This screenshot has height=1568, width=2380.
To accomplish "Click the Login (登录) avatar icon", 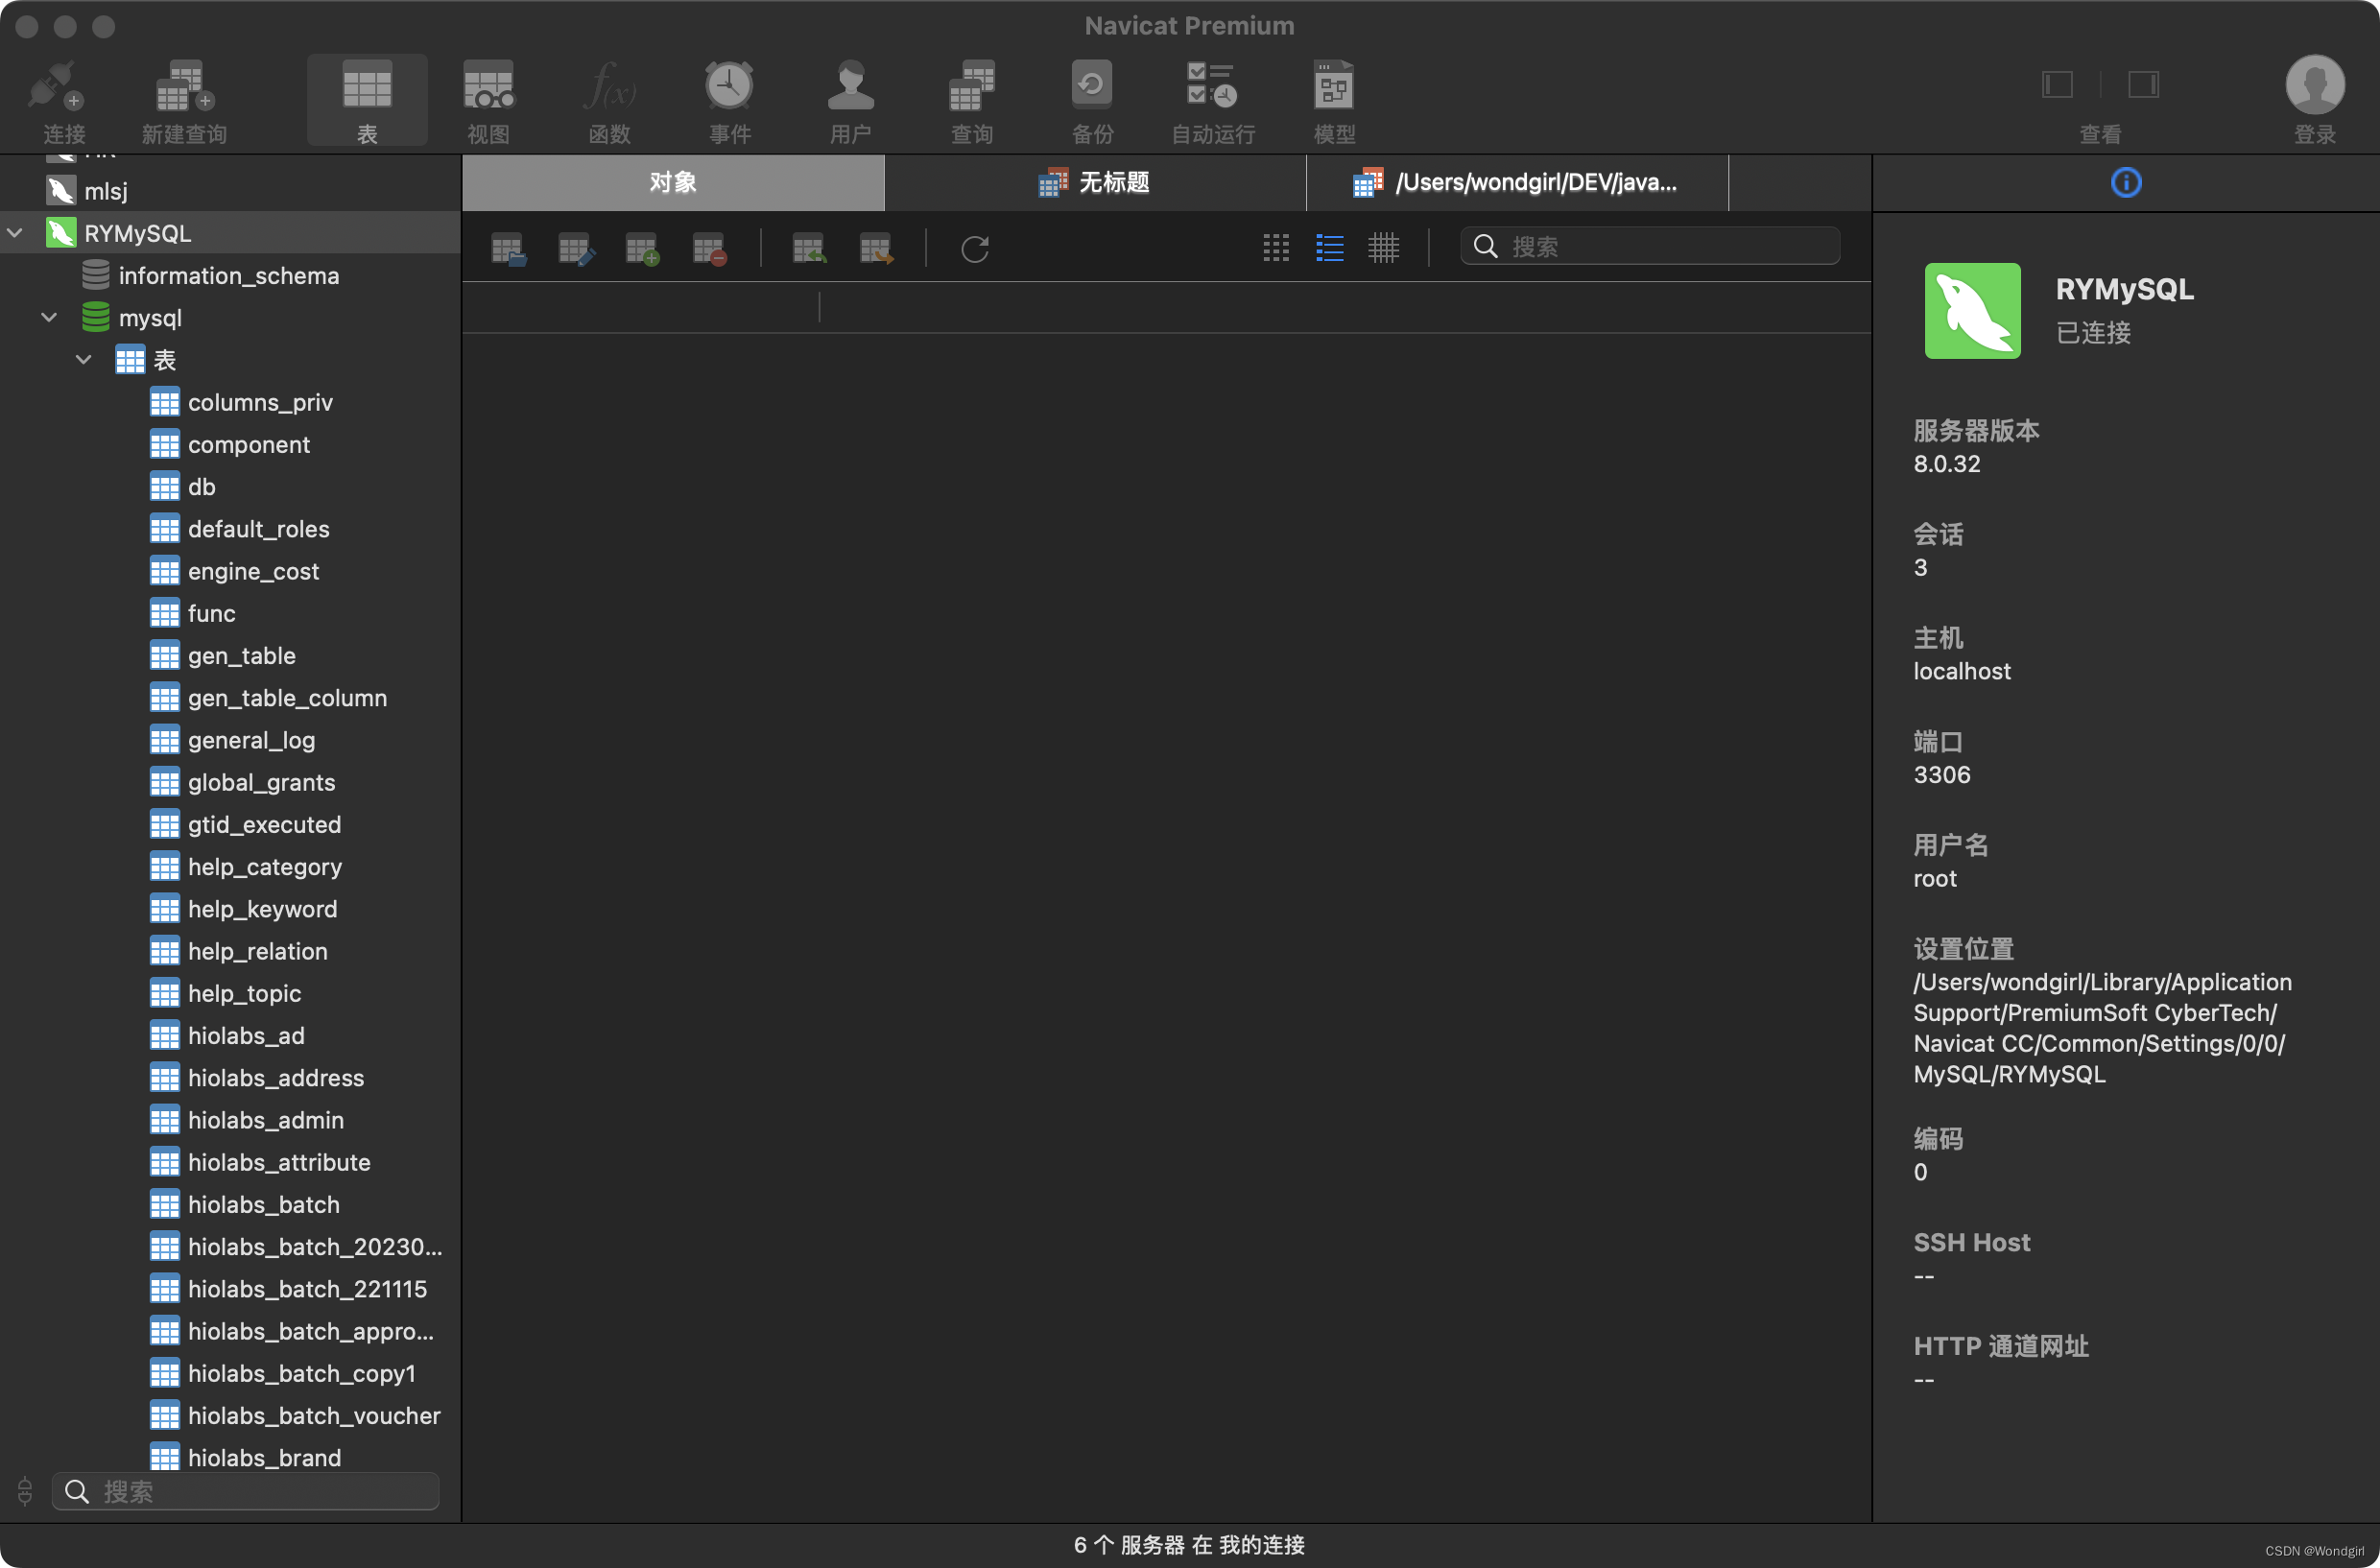I will coord(2314,86).
